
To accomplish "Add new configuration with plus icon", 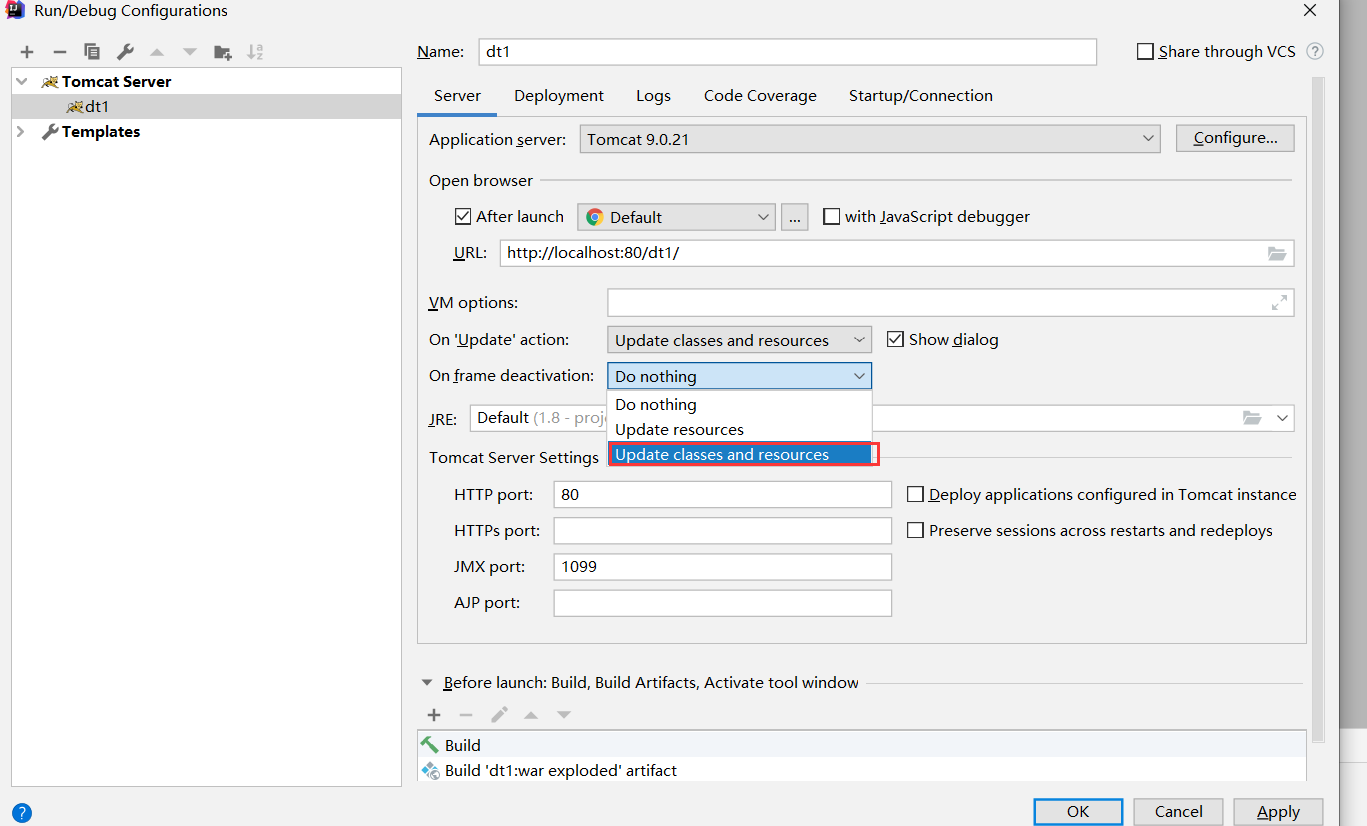I will tap(27, 52).
